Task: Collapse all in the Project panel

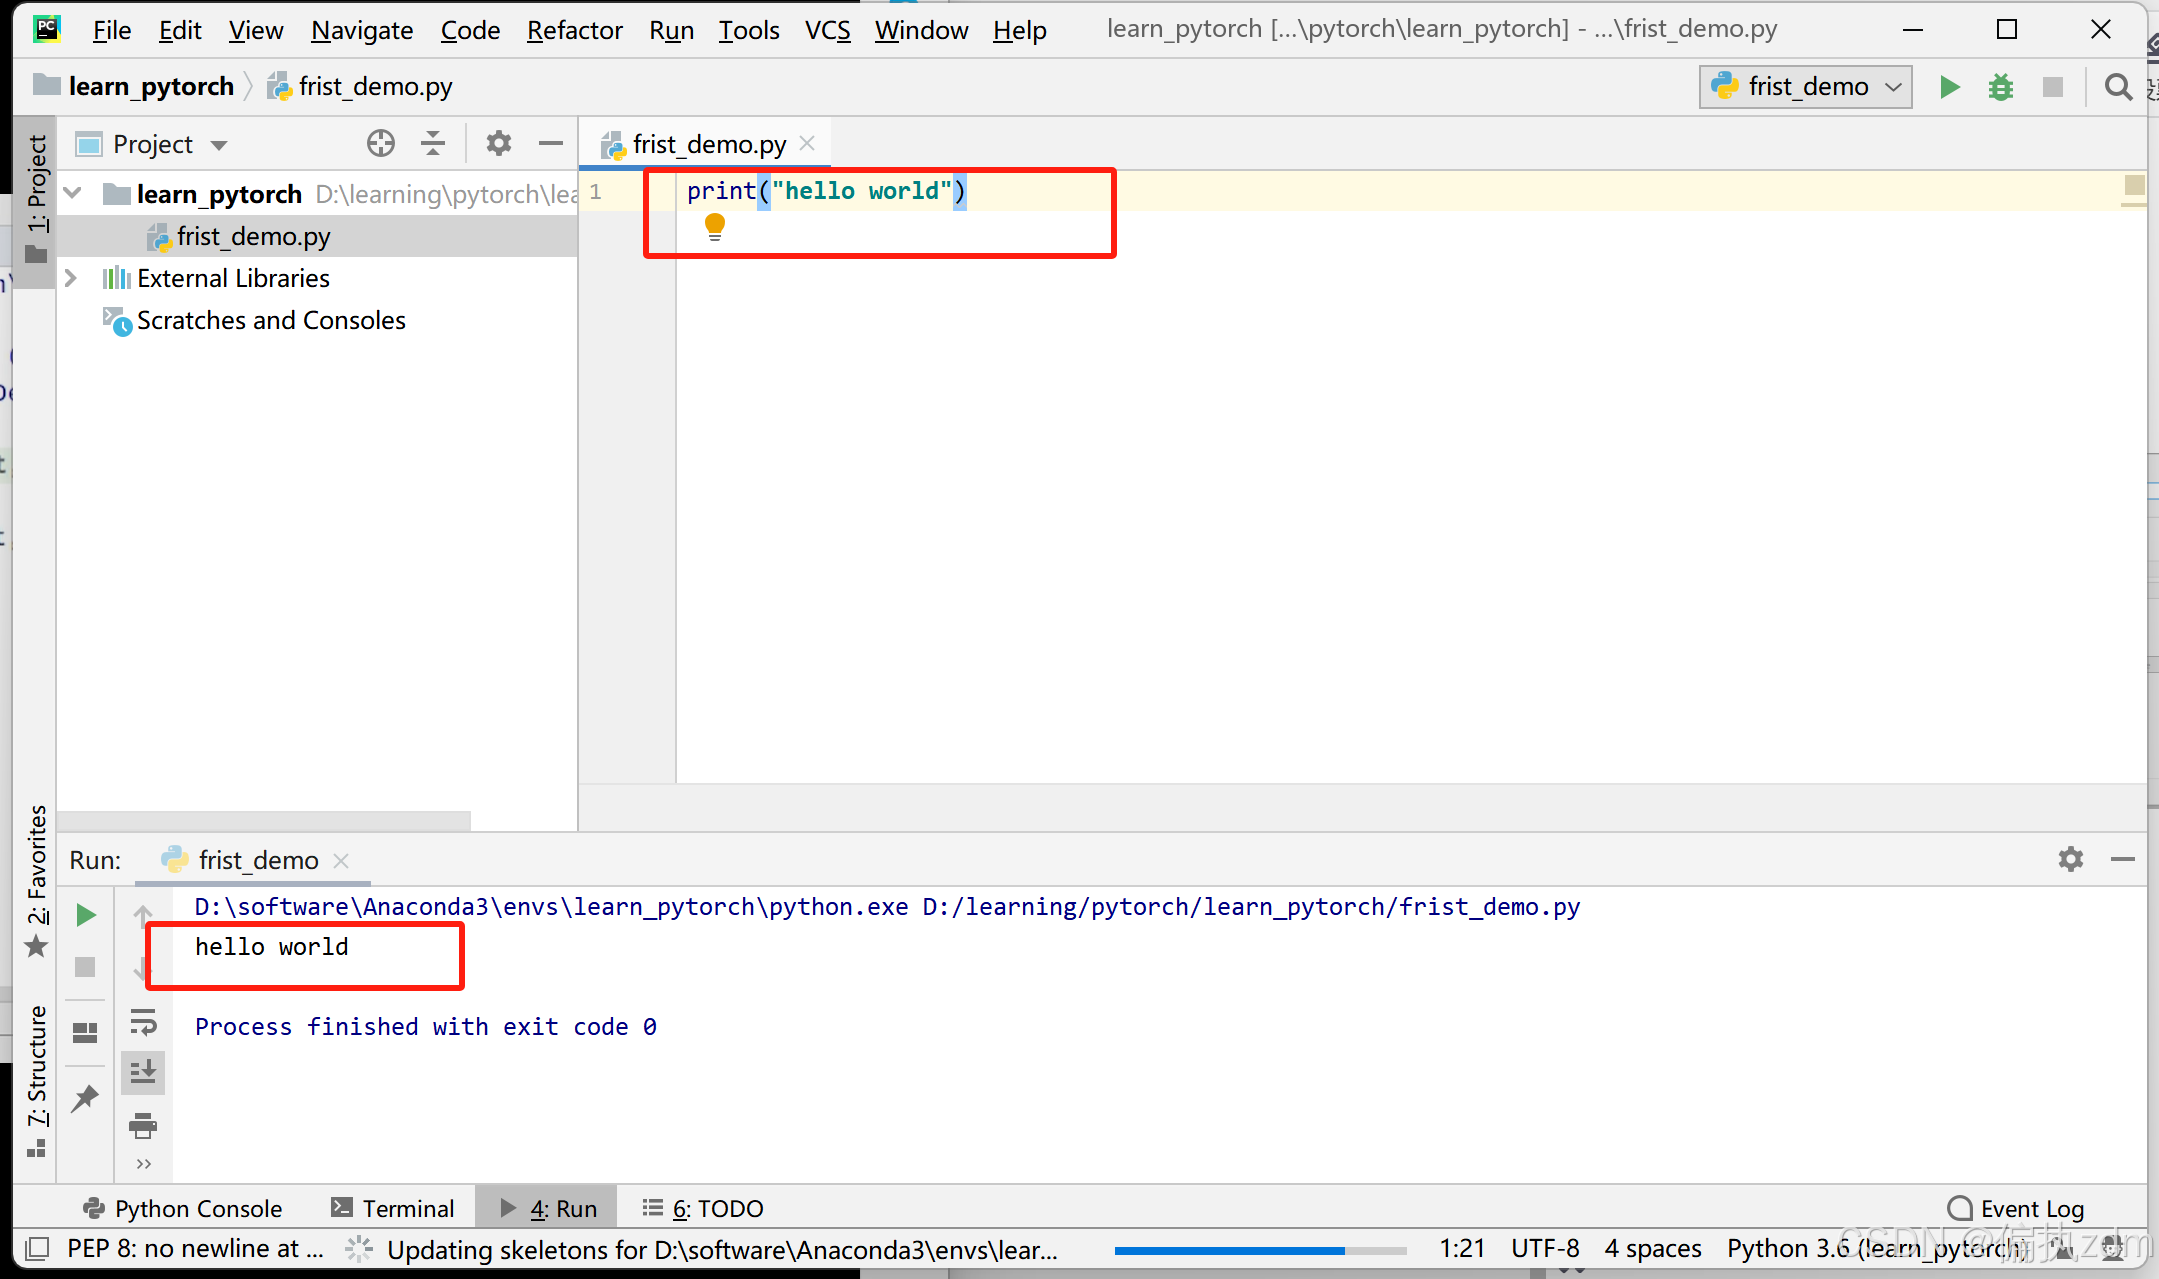Action: (x=433, y=144)
